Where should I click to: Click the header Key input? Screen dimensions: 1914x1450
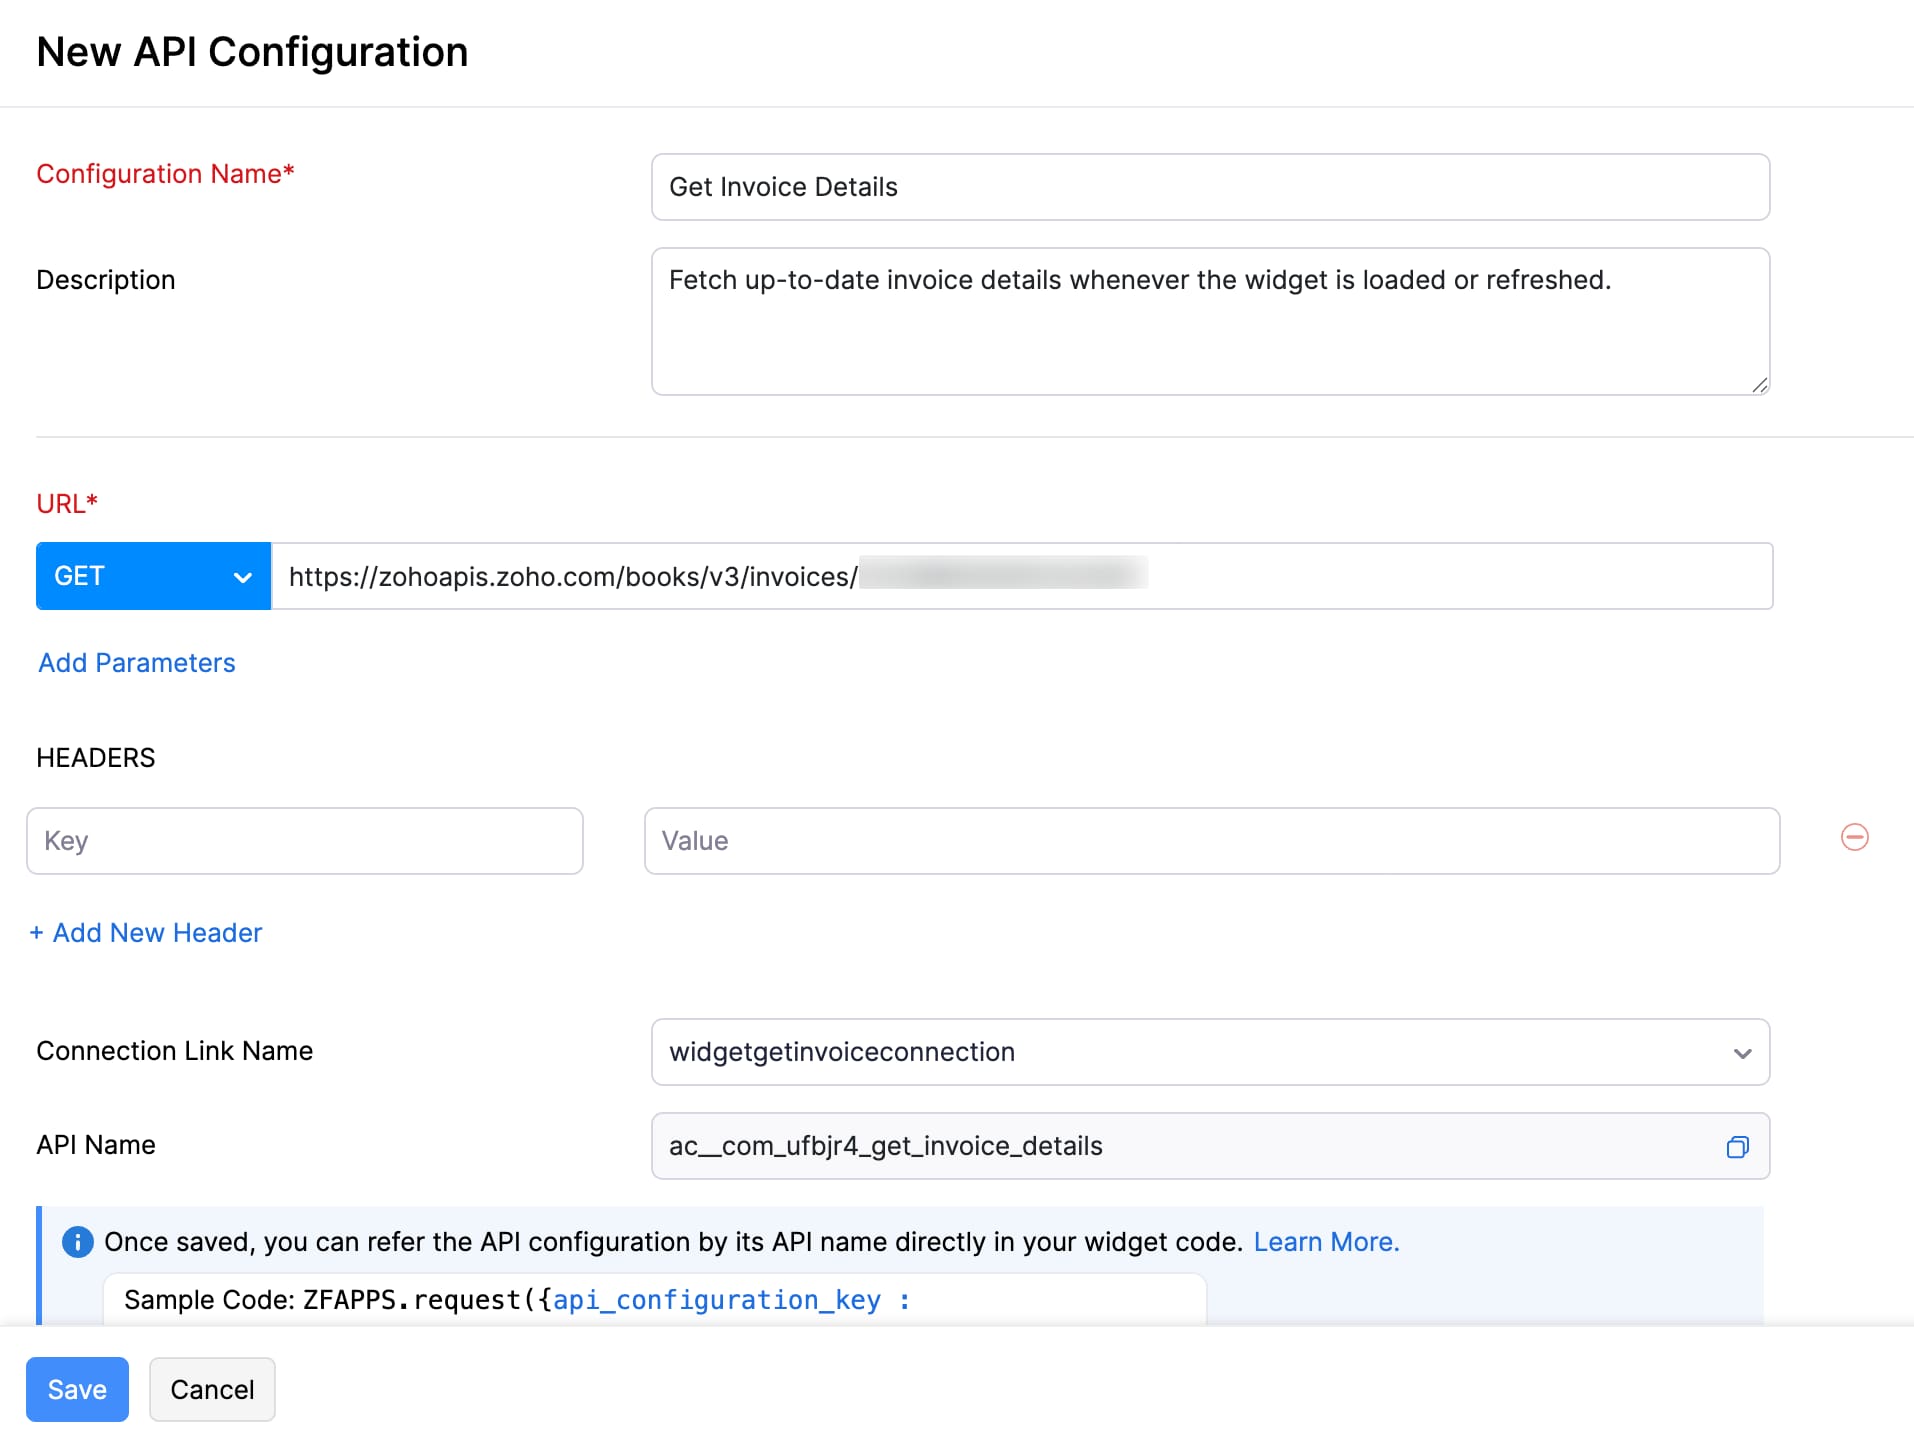click(x=305, y=840)
